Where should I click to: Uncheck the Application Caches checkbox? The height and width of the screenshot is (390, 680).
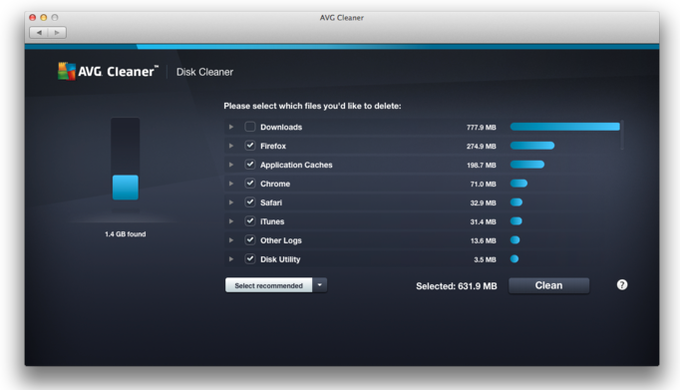coord(250,164)
